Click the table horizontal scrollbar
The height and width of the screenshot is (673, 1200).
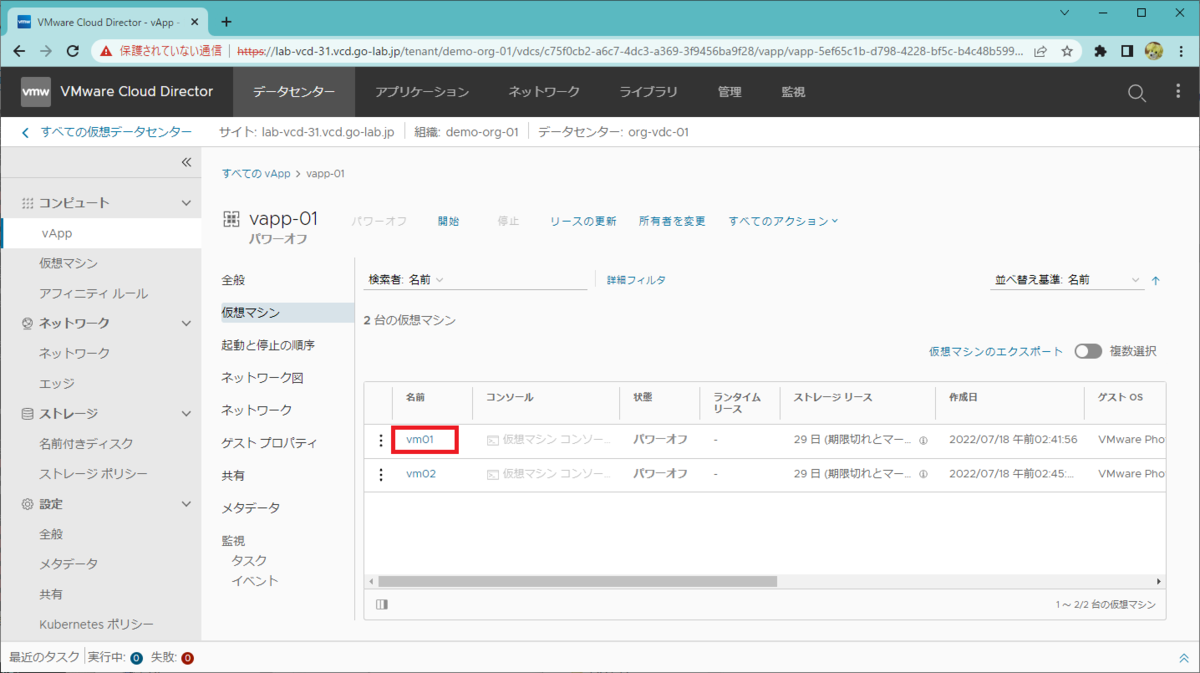[577, 581]
